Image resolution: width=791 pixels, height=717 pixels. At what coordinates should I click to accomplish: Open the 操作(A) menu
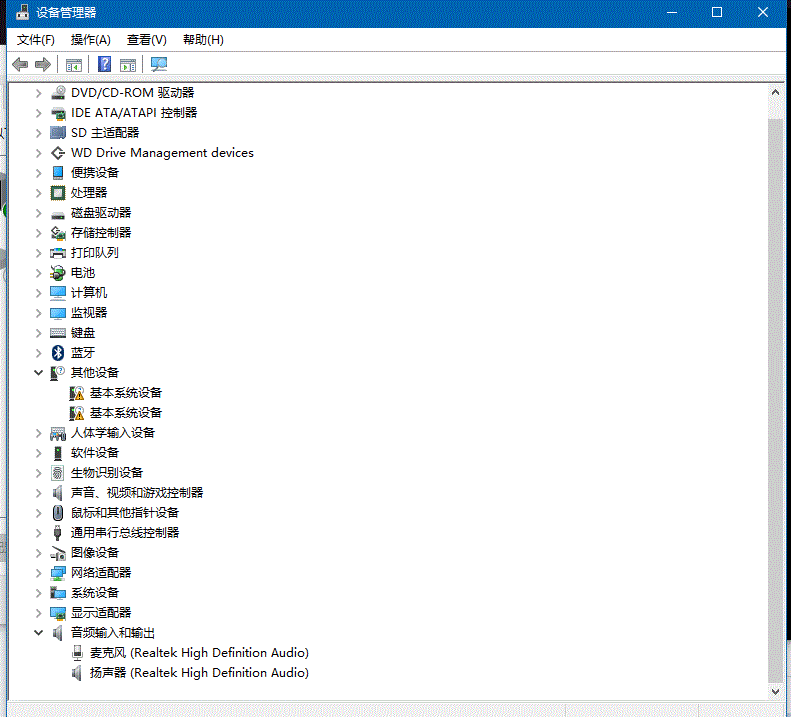(90, 39)
